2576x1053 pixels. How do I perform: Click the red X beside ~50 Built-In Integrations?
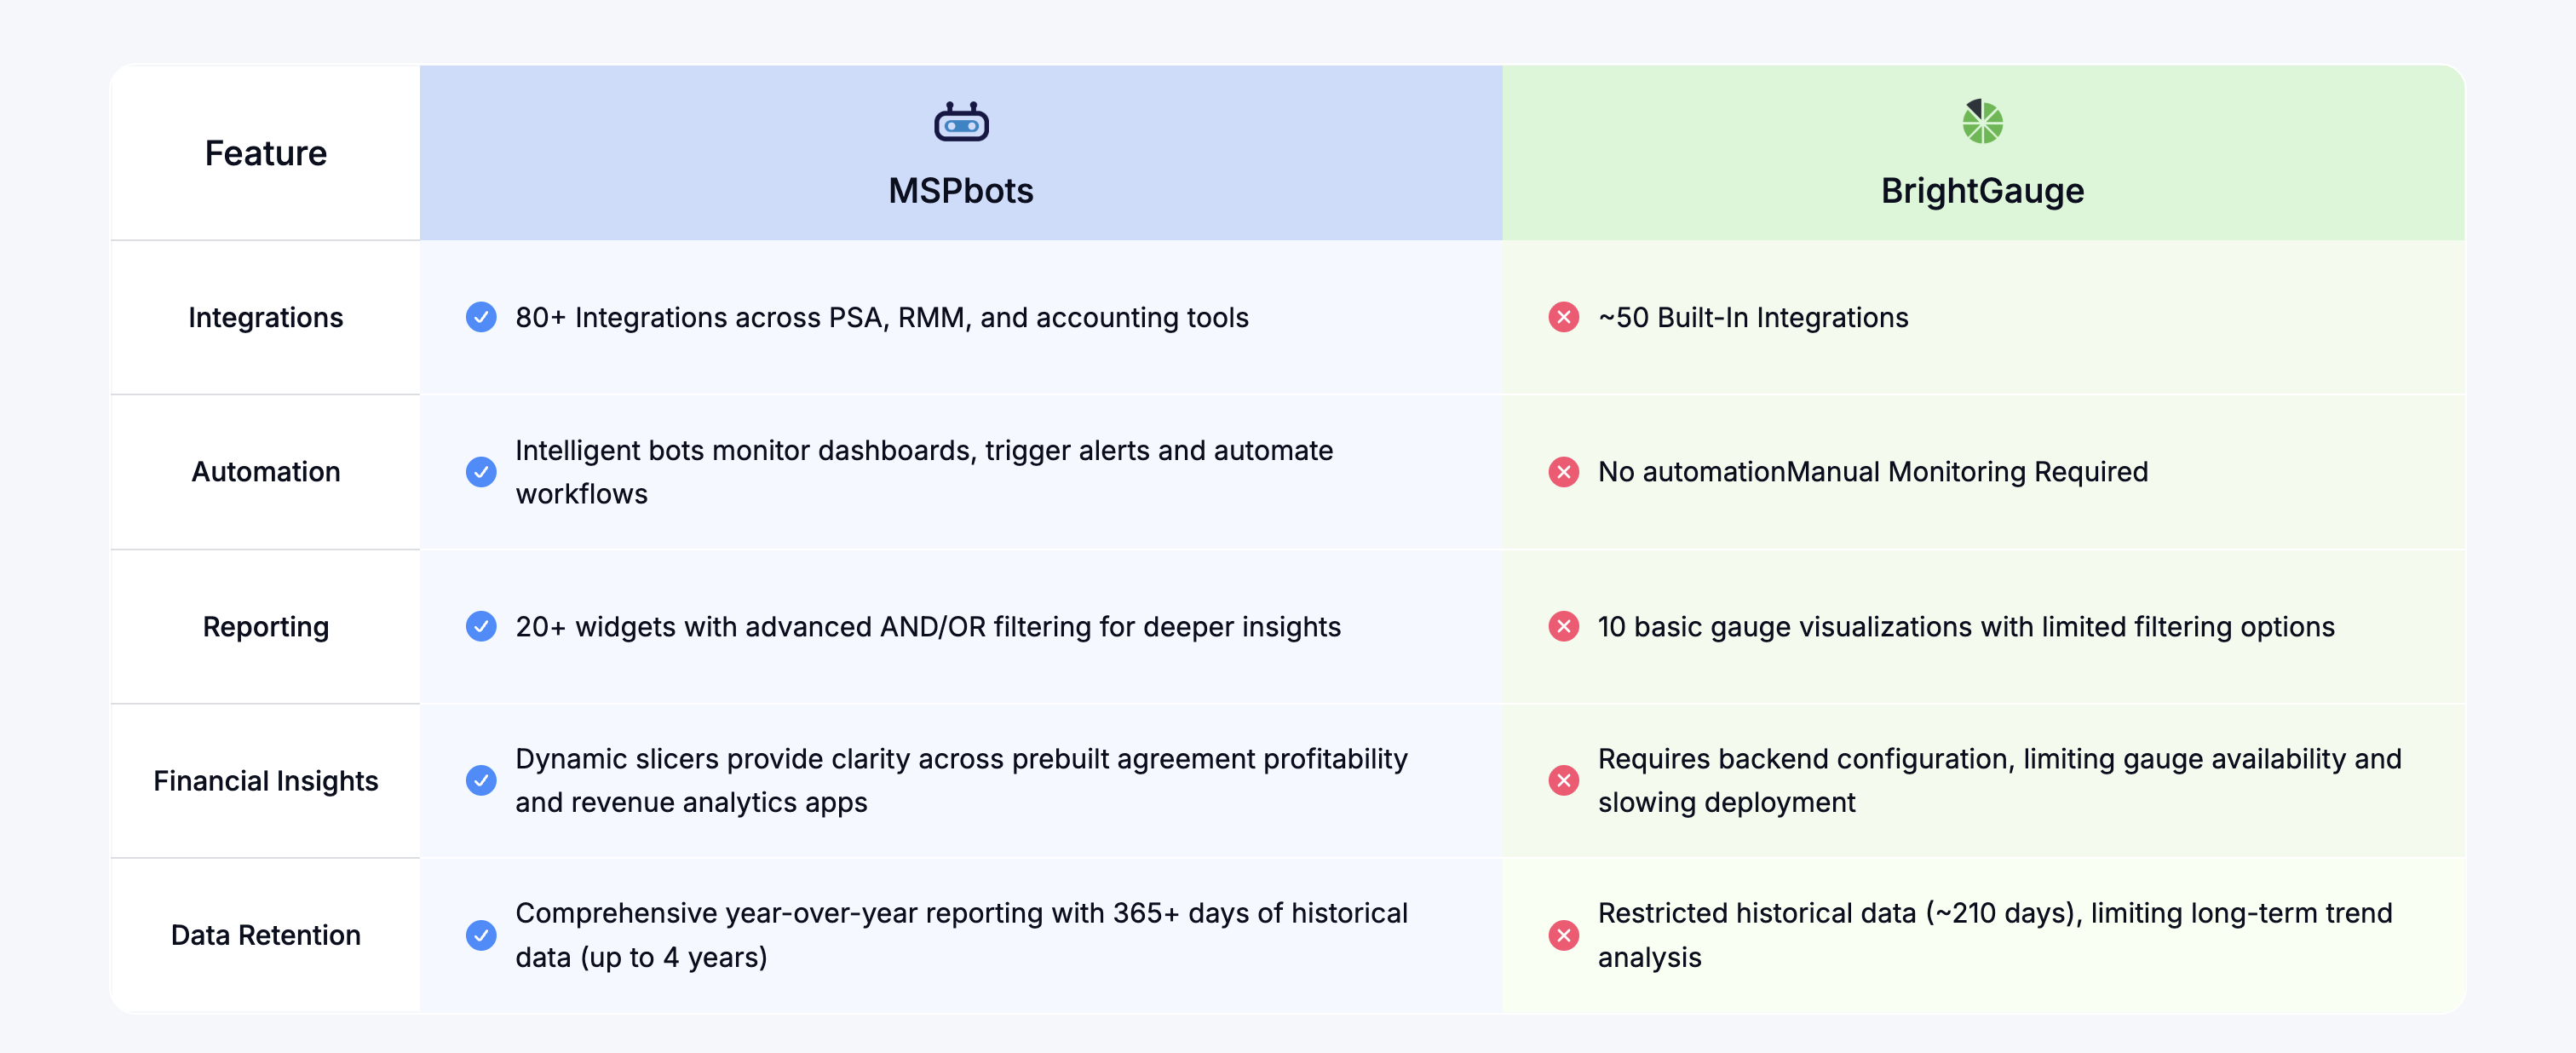(x=1564, y=317)
